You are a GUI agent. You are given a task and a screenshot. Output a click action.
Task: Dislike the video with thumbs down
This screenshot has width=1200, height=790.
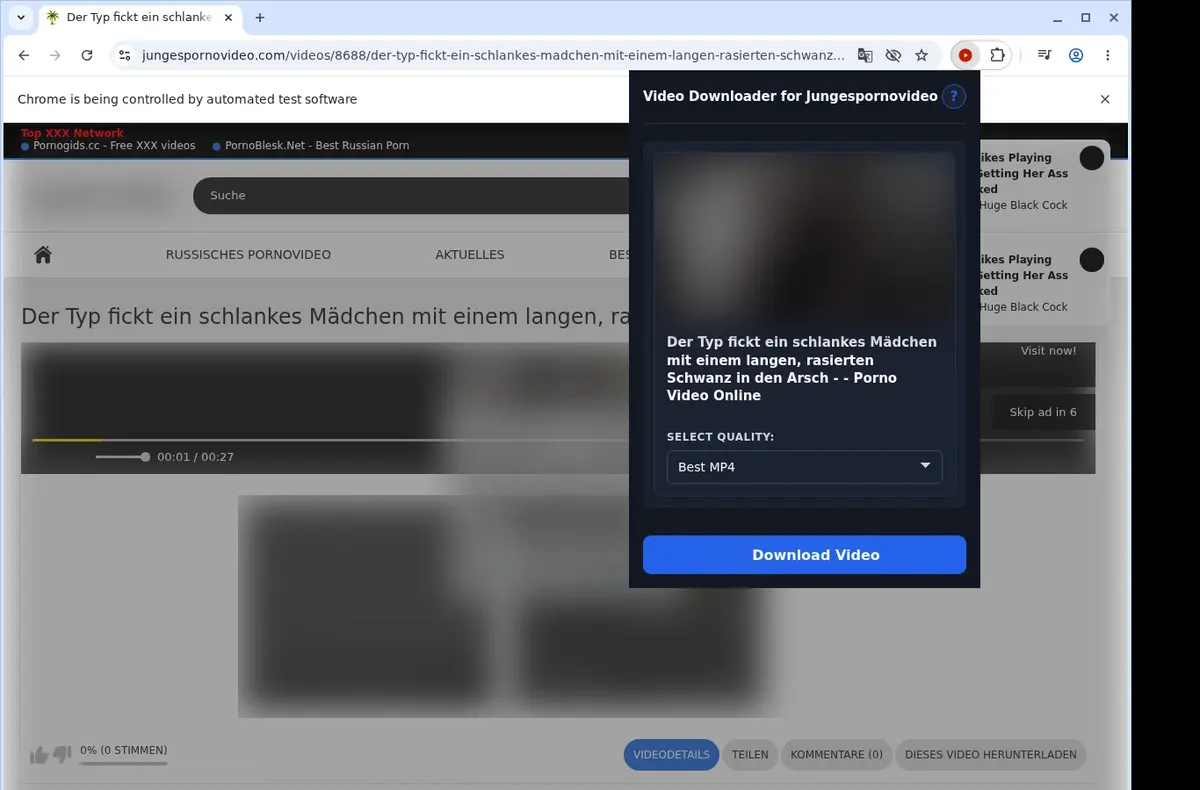point(62,755)
